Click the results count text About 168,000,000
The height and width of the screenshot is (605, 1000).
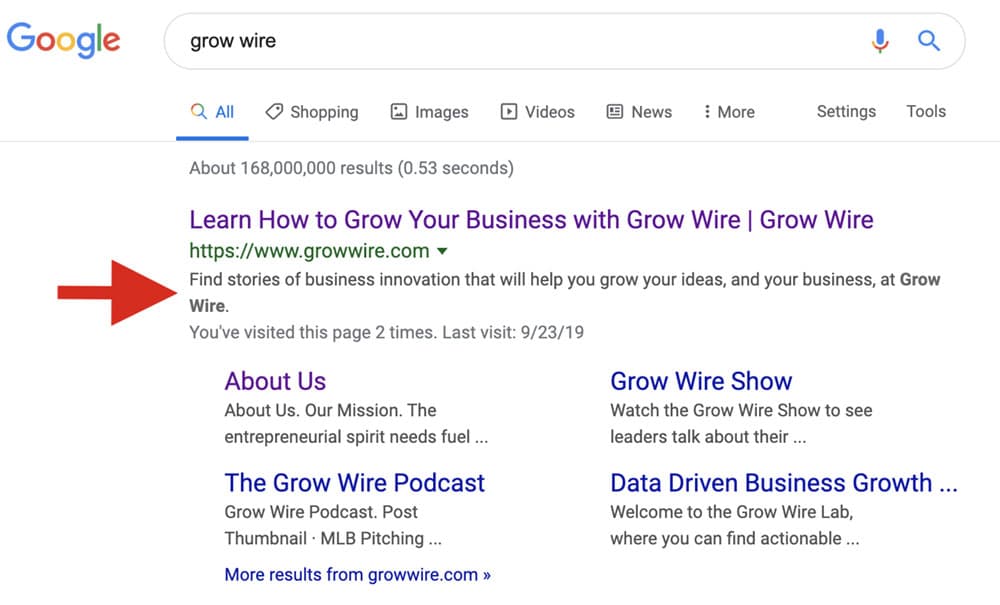(351, 168)
